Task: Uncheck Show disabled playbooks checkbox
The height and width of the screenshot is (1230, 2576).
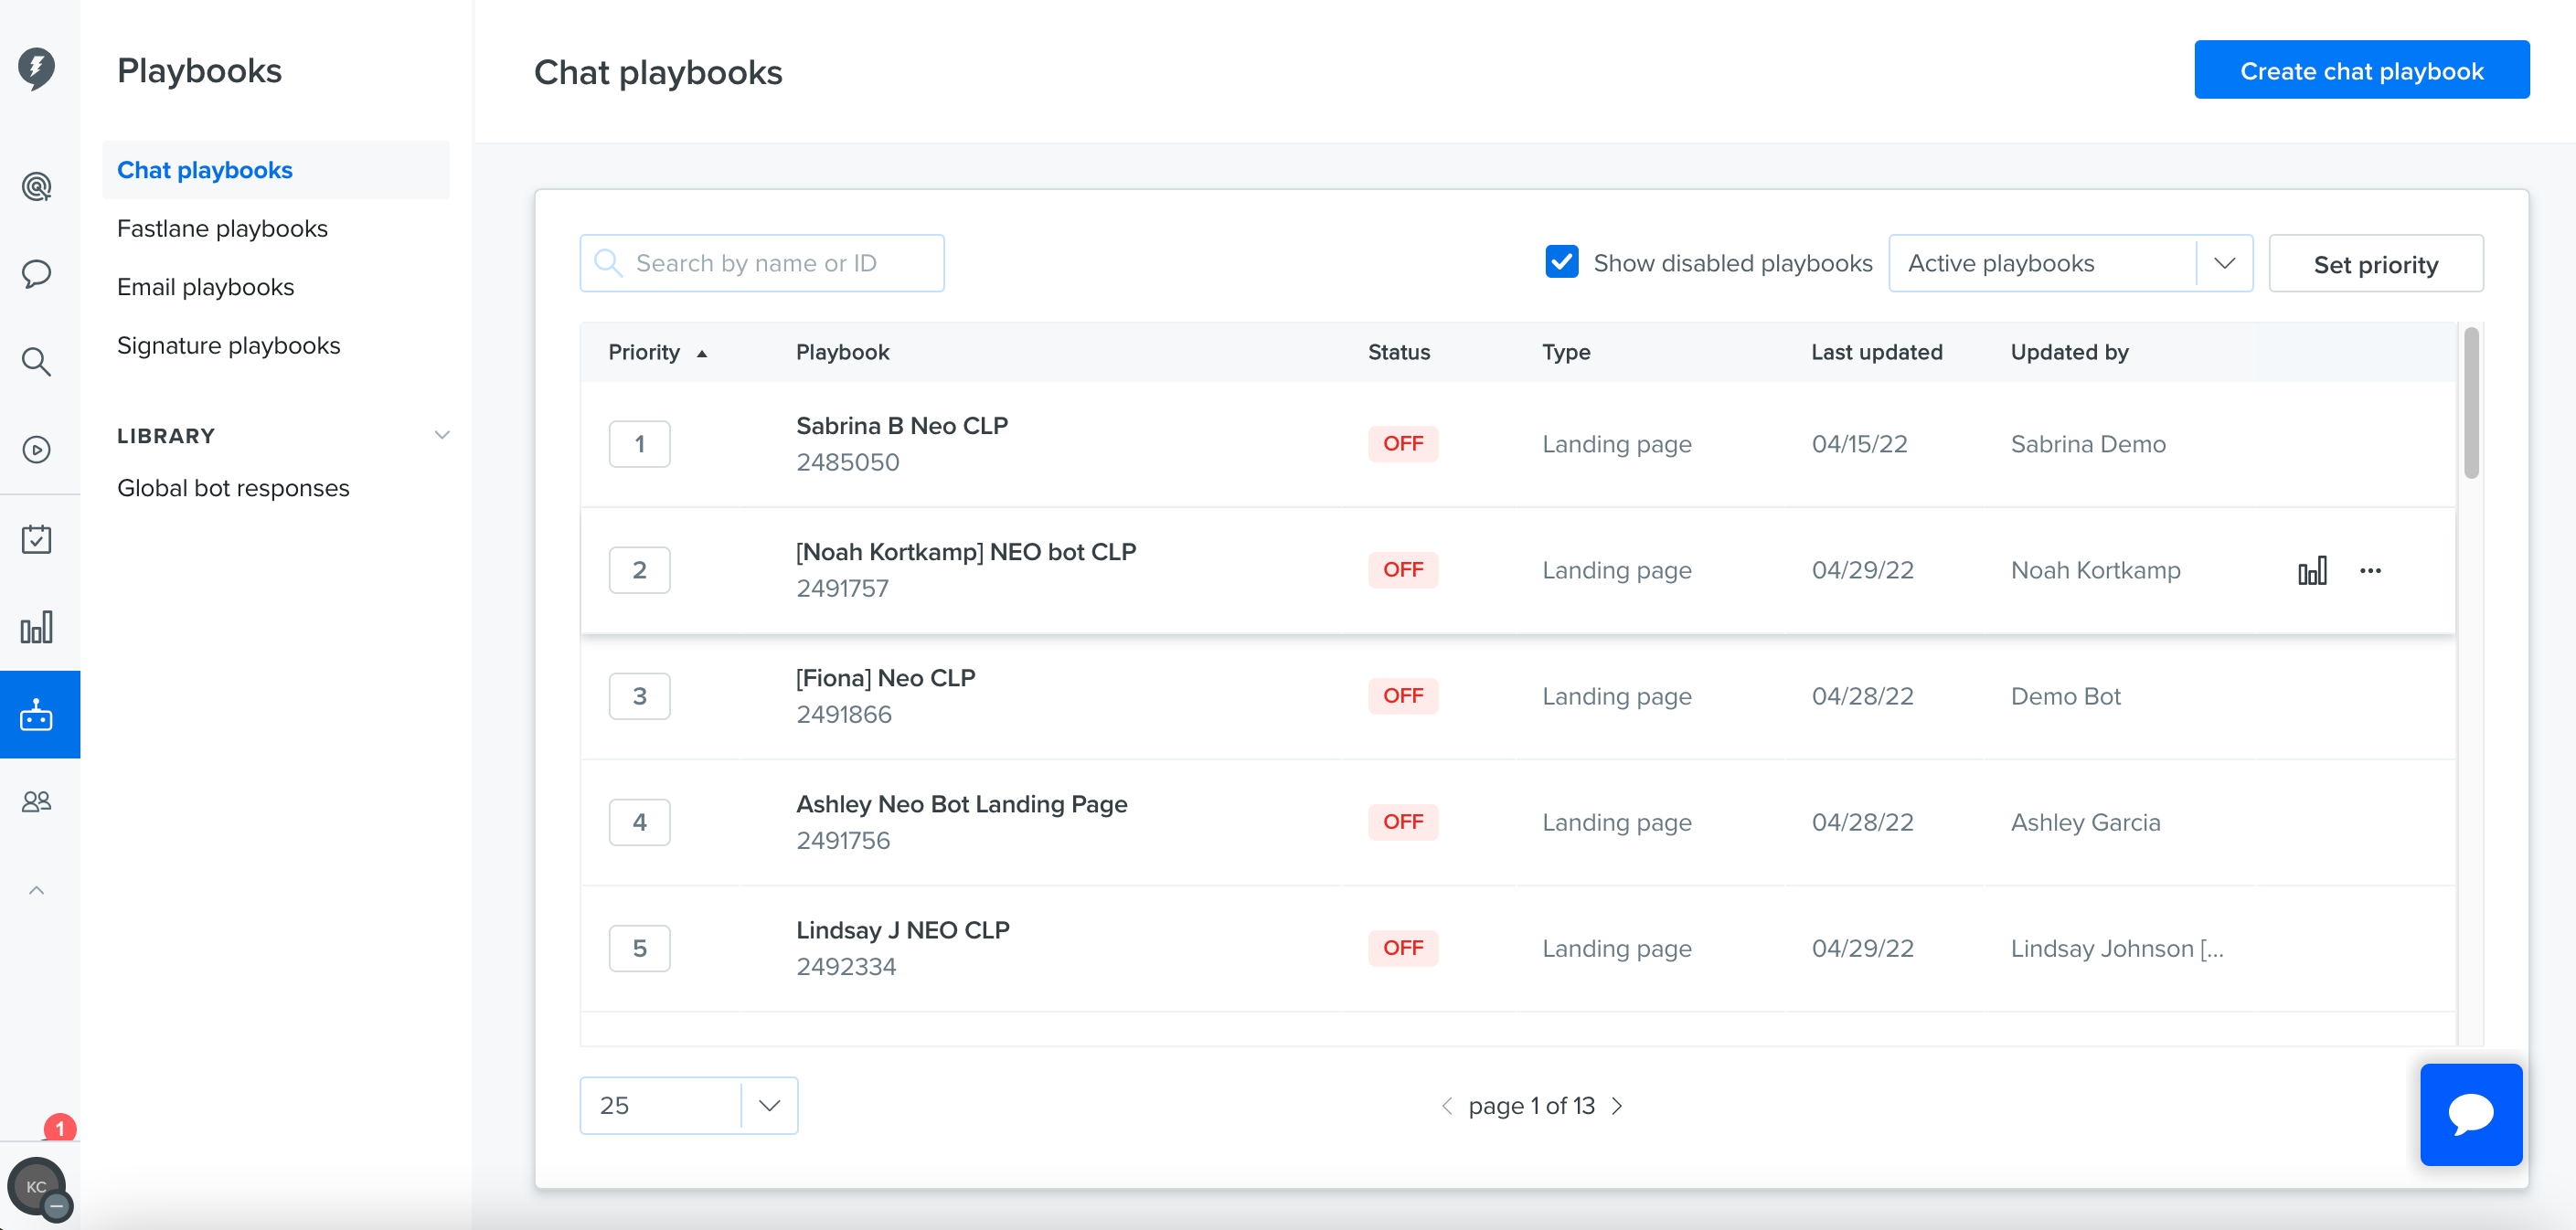Action: click(x=1561, y=262)
